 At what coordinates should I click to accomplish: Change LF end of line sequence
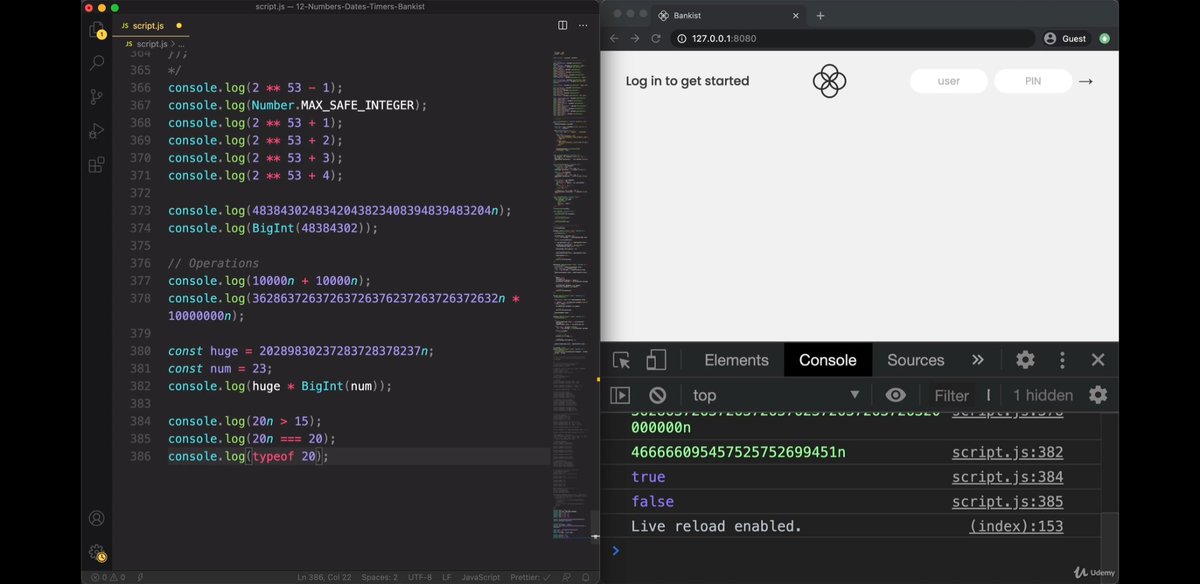[447, 577]
